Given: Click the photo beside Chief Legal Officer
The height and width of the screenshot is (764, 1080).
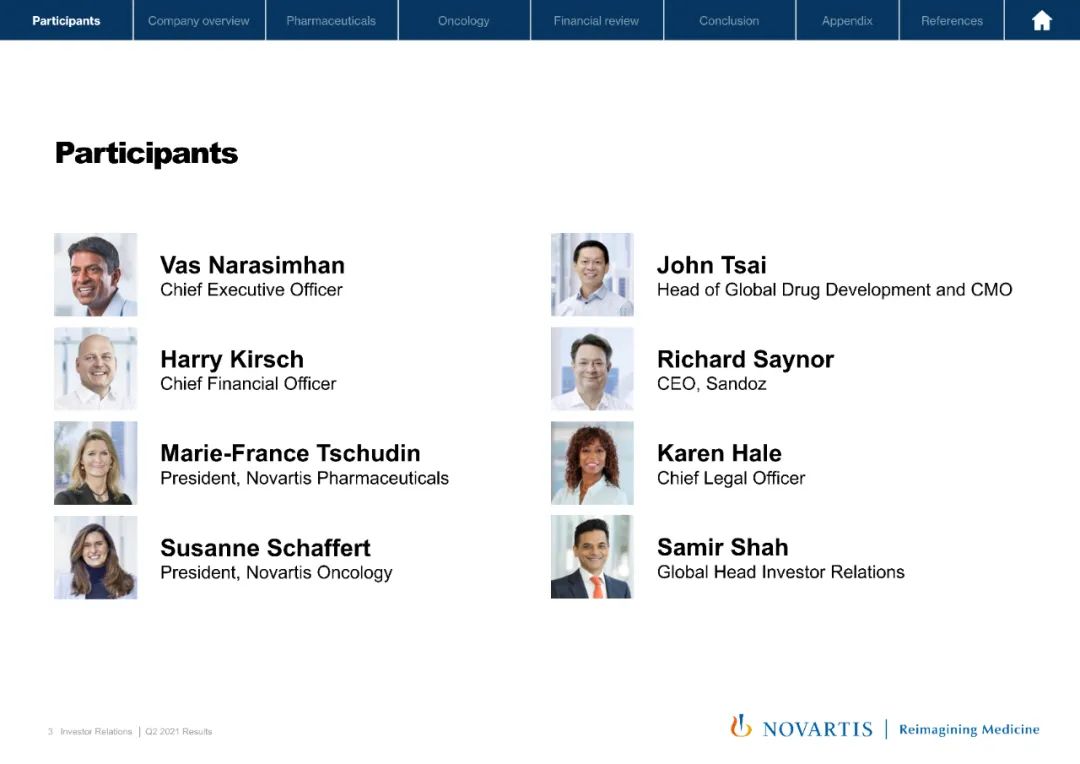Looking at the screenshot, I should point(592,463).
